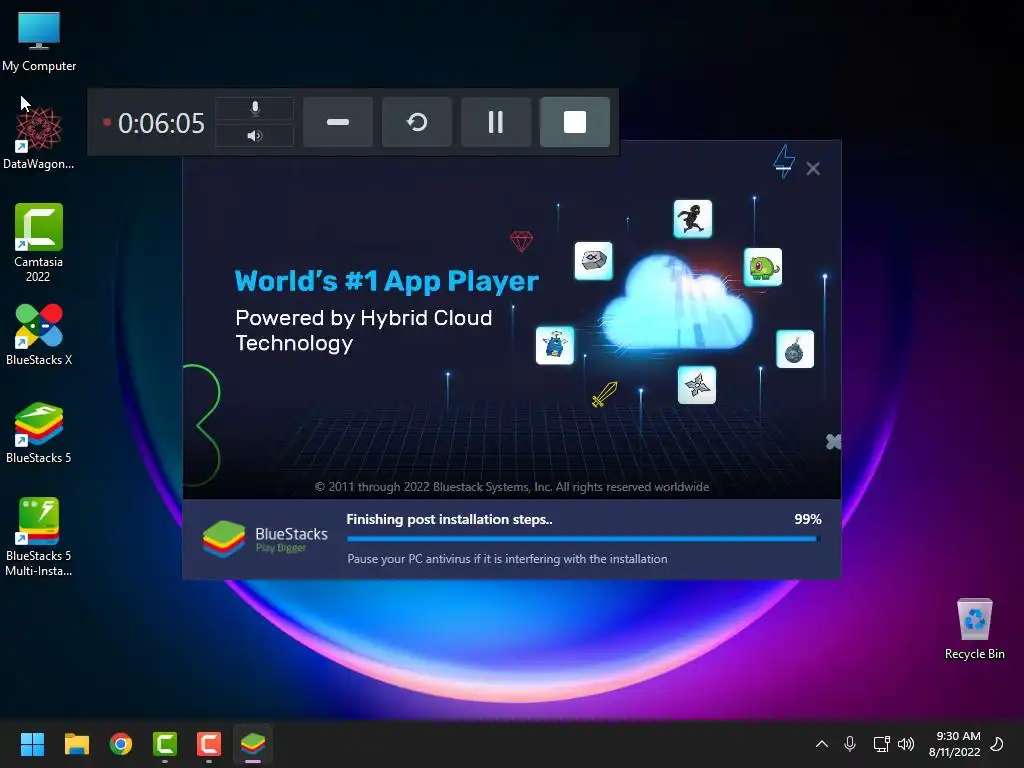Switch to BlueStacks installer in the taskbar
This screenshot has width=1024, height=768.
[253, 744]
